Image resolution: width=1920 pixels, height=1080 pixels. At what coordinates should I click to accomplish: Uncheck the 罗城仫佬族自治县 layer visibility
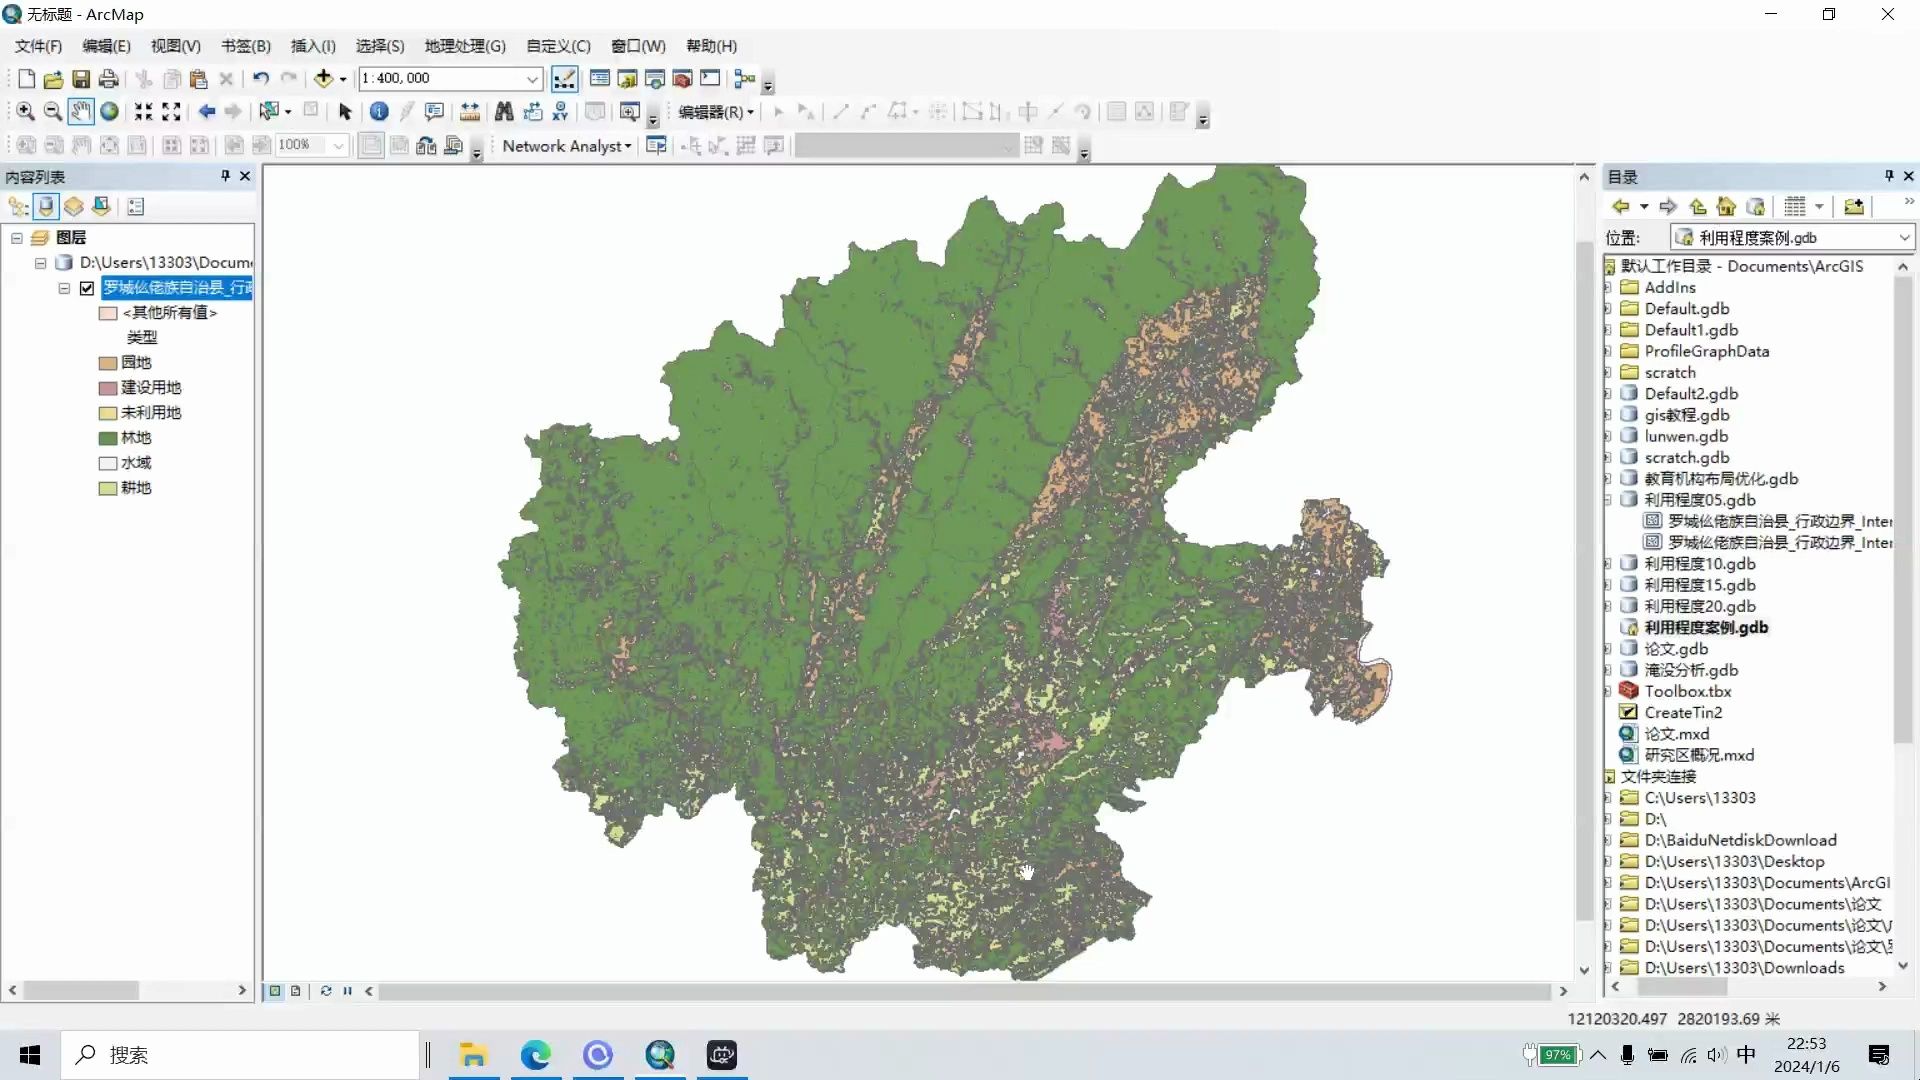(87, 288)
